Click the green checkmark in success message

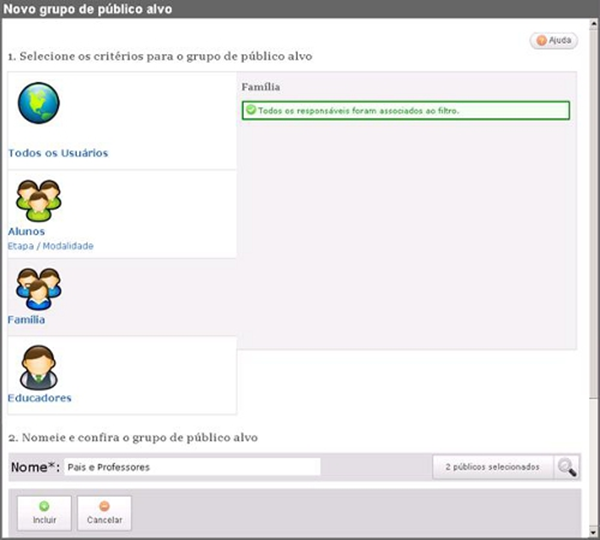tap(251, 110)
